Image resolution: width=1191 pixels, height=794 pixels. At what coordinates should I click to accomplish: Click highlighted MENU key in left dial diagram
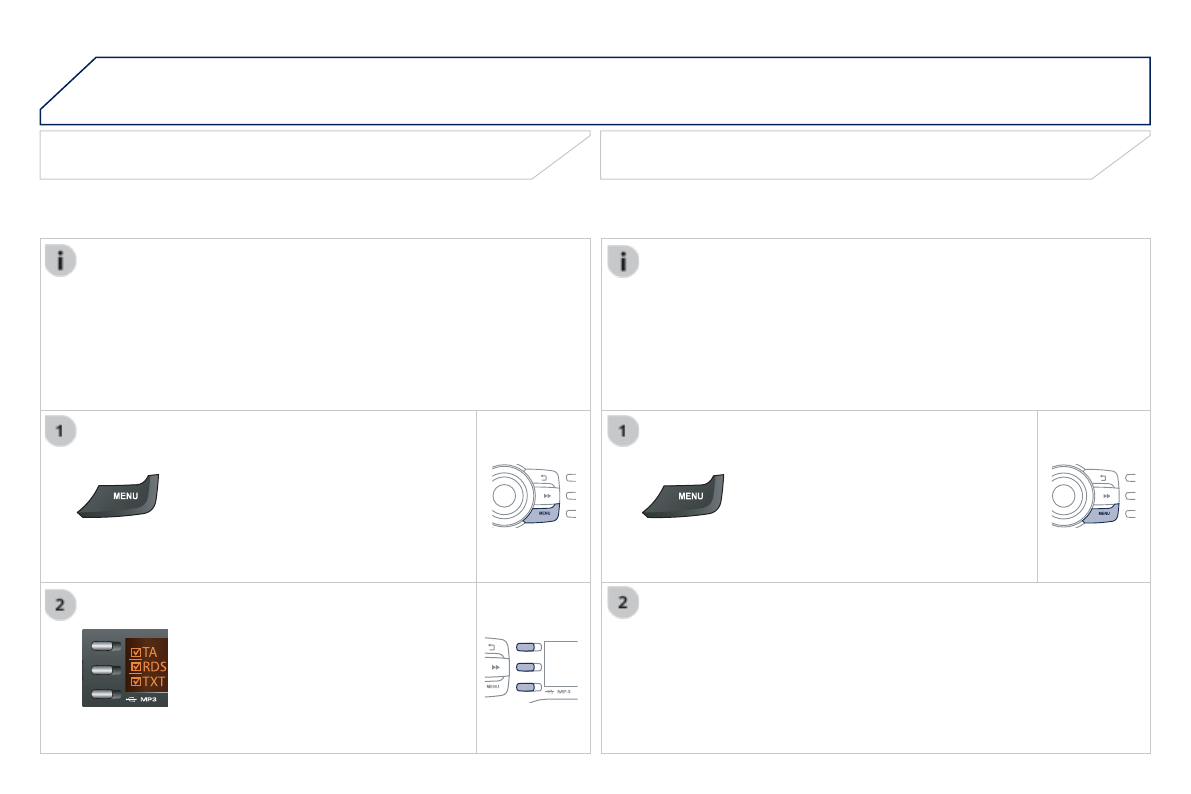(545, 512)
